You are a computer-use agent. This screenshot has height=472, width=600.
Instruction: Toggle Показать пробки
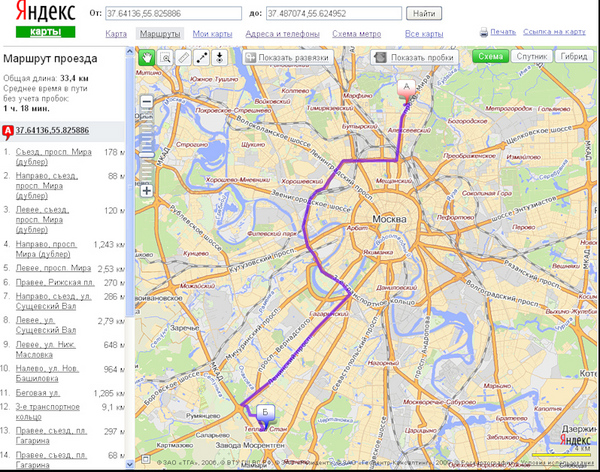pyautogui.click(x=416, y=57)
